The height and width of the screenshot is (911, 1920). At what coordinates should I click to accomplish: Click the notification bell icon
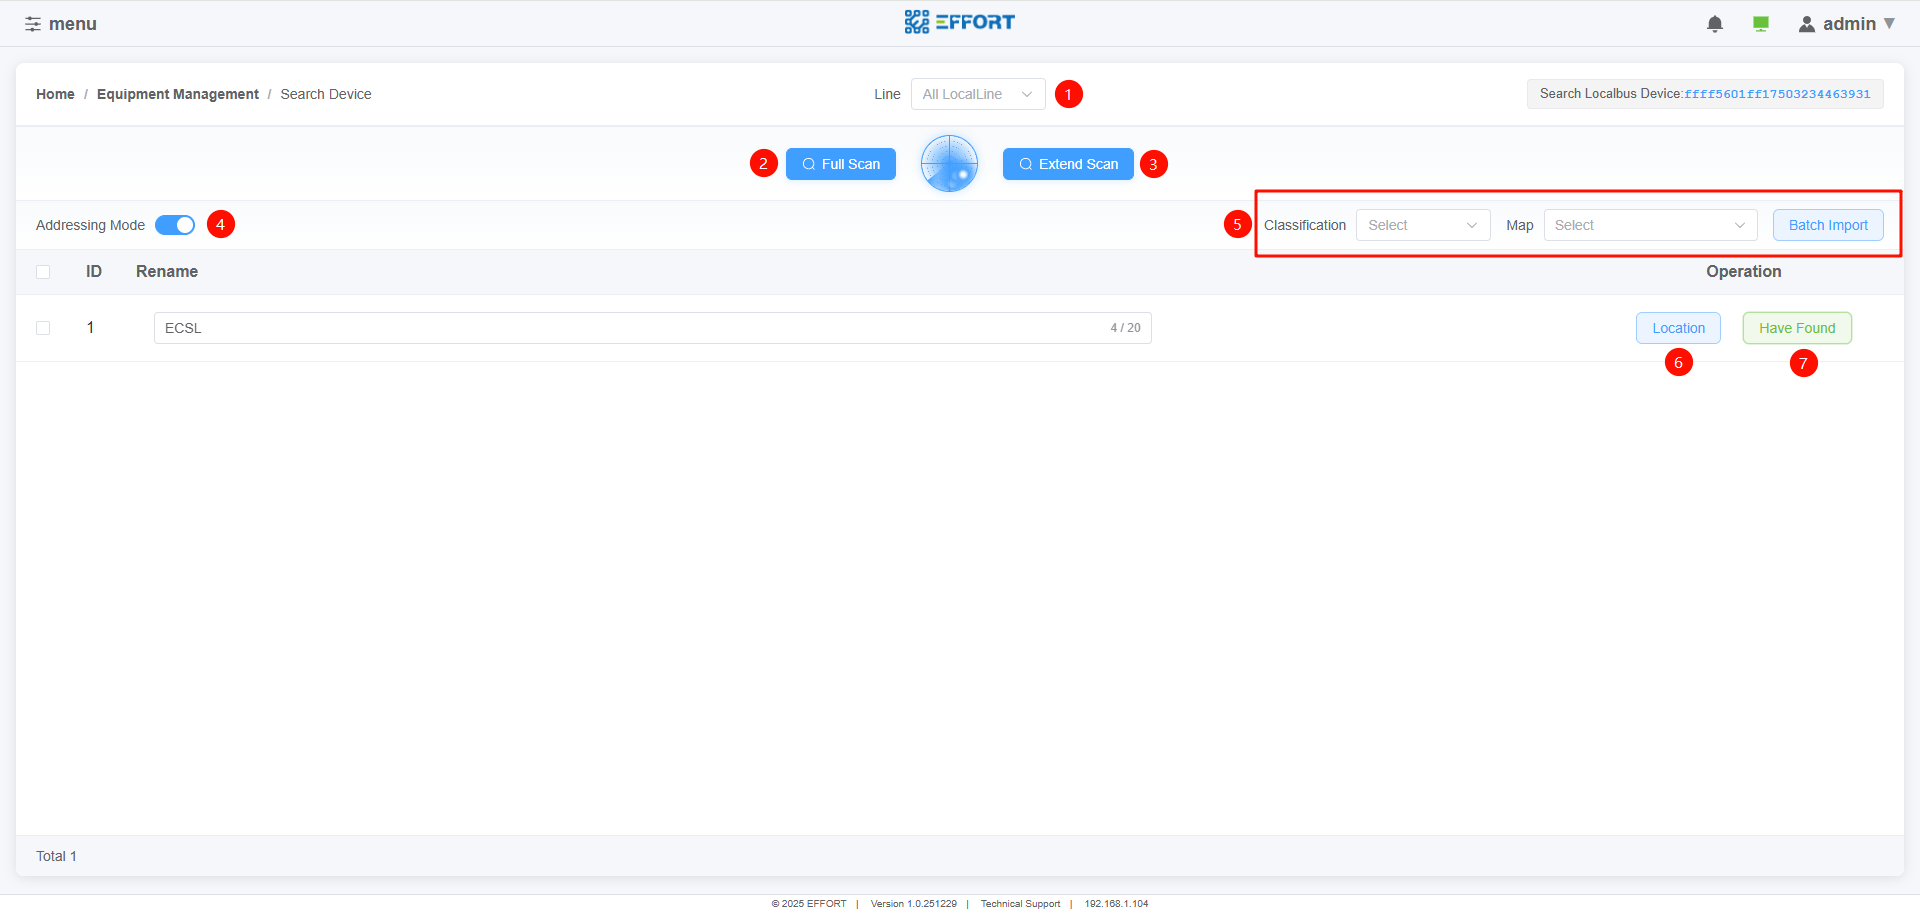pyautogui.click(x=1714, y=24)
